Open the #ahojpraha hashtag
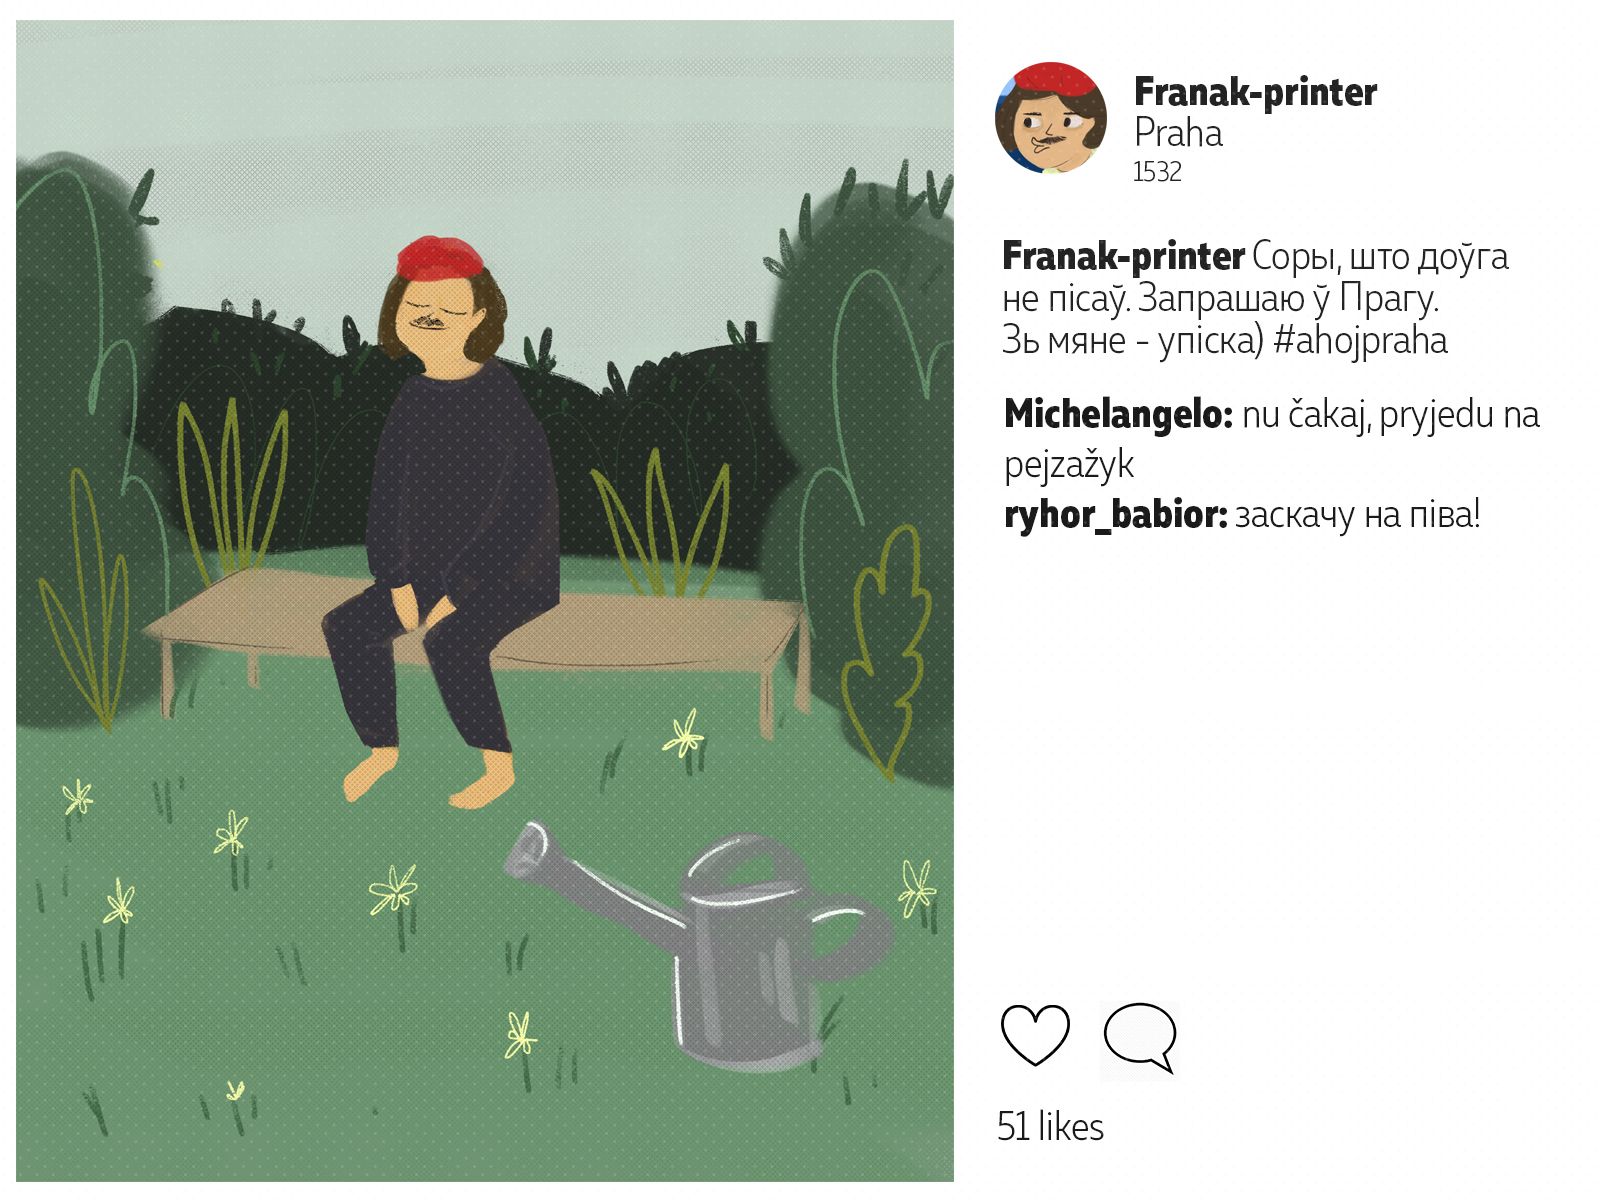 click(1360, 341)
